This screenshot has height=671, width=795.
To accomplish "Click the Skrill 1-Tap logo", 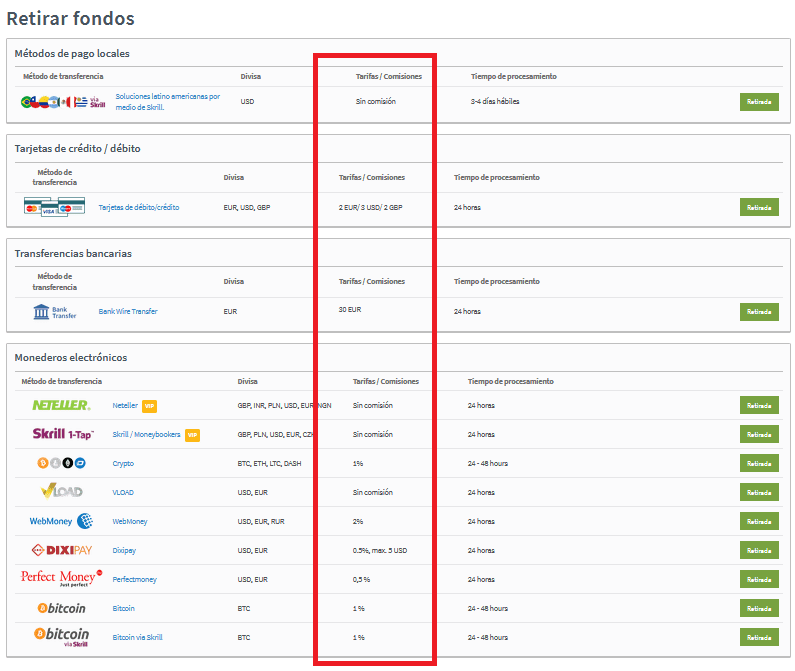I will point(63,435).
